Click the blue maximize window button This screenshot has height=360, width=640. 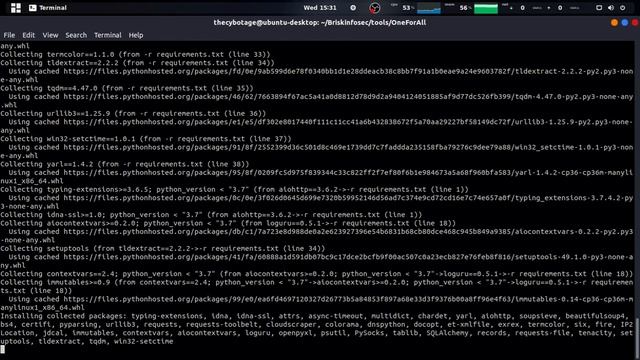[x=624, y=23]
